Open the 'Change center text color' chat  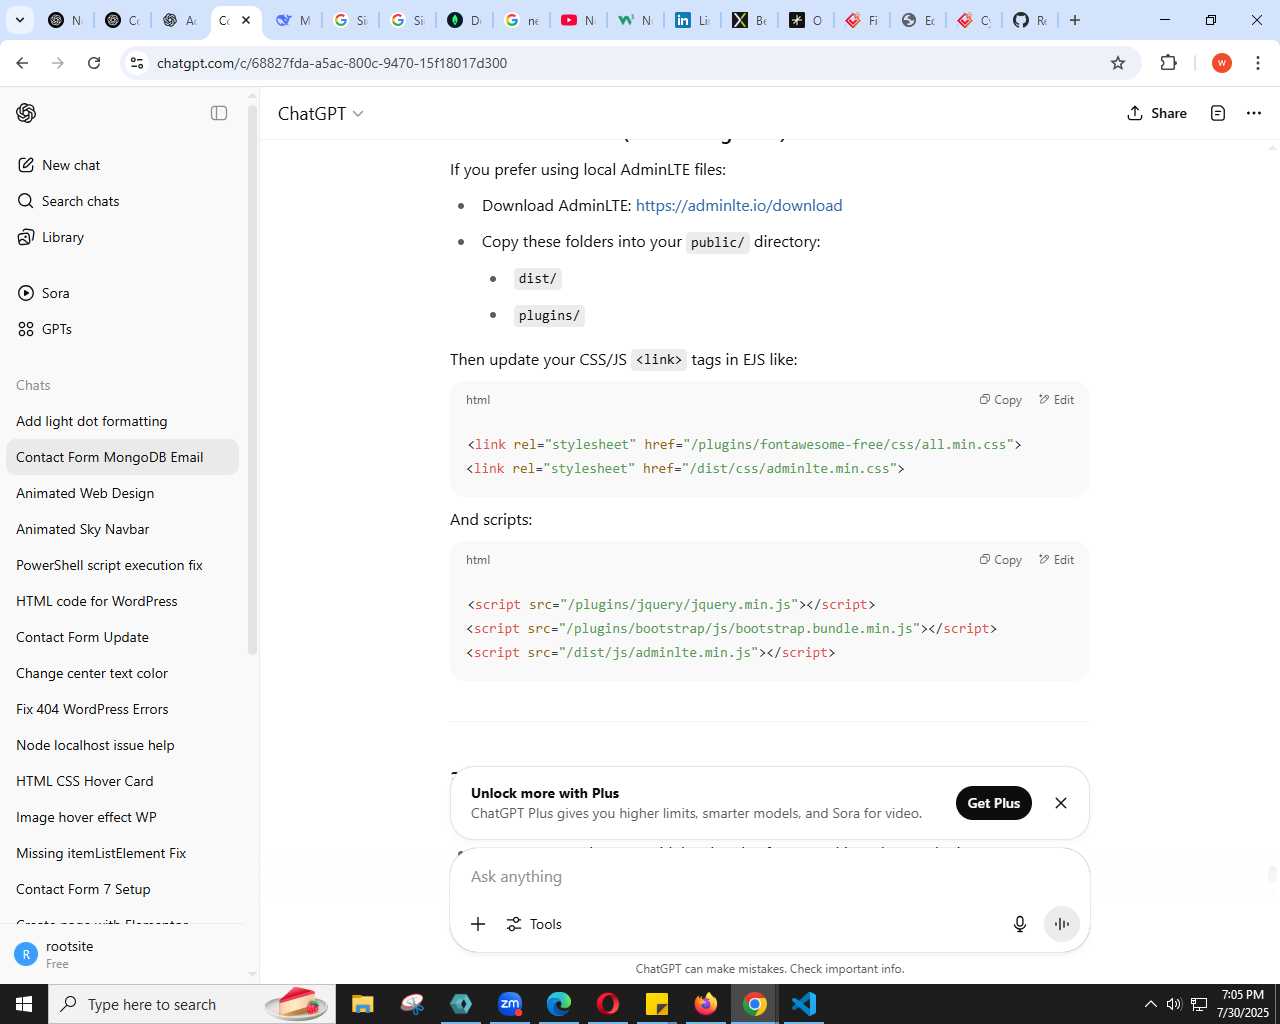point(122,673)
